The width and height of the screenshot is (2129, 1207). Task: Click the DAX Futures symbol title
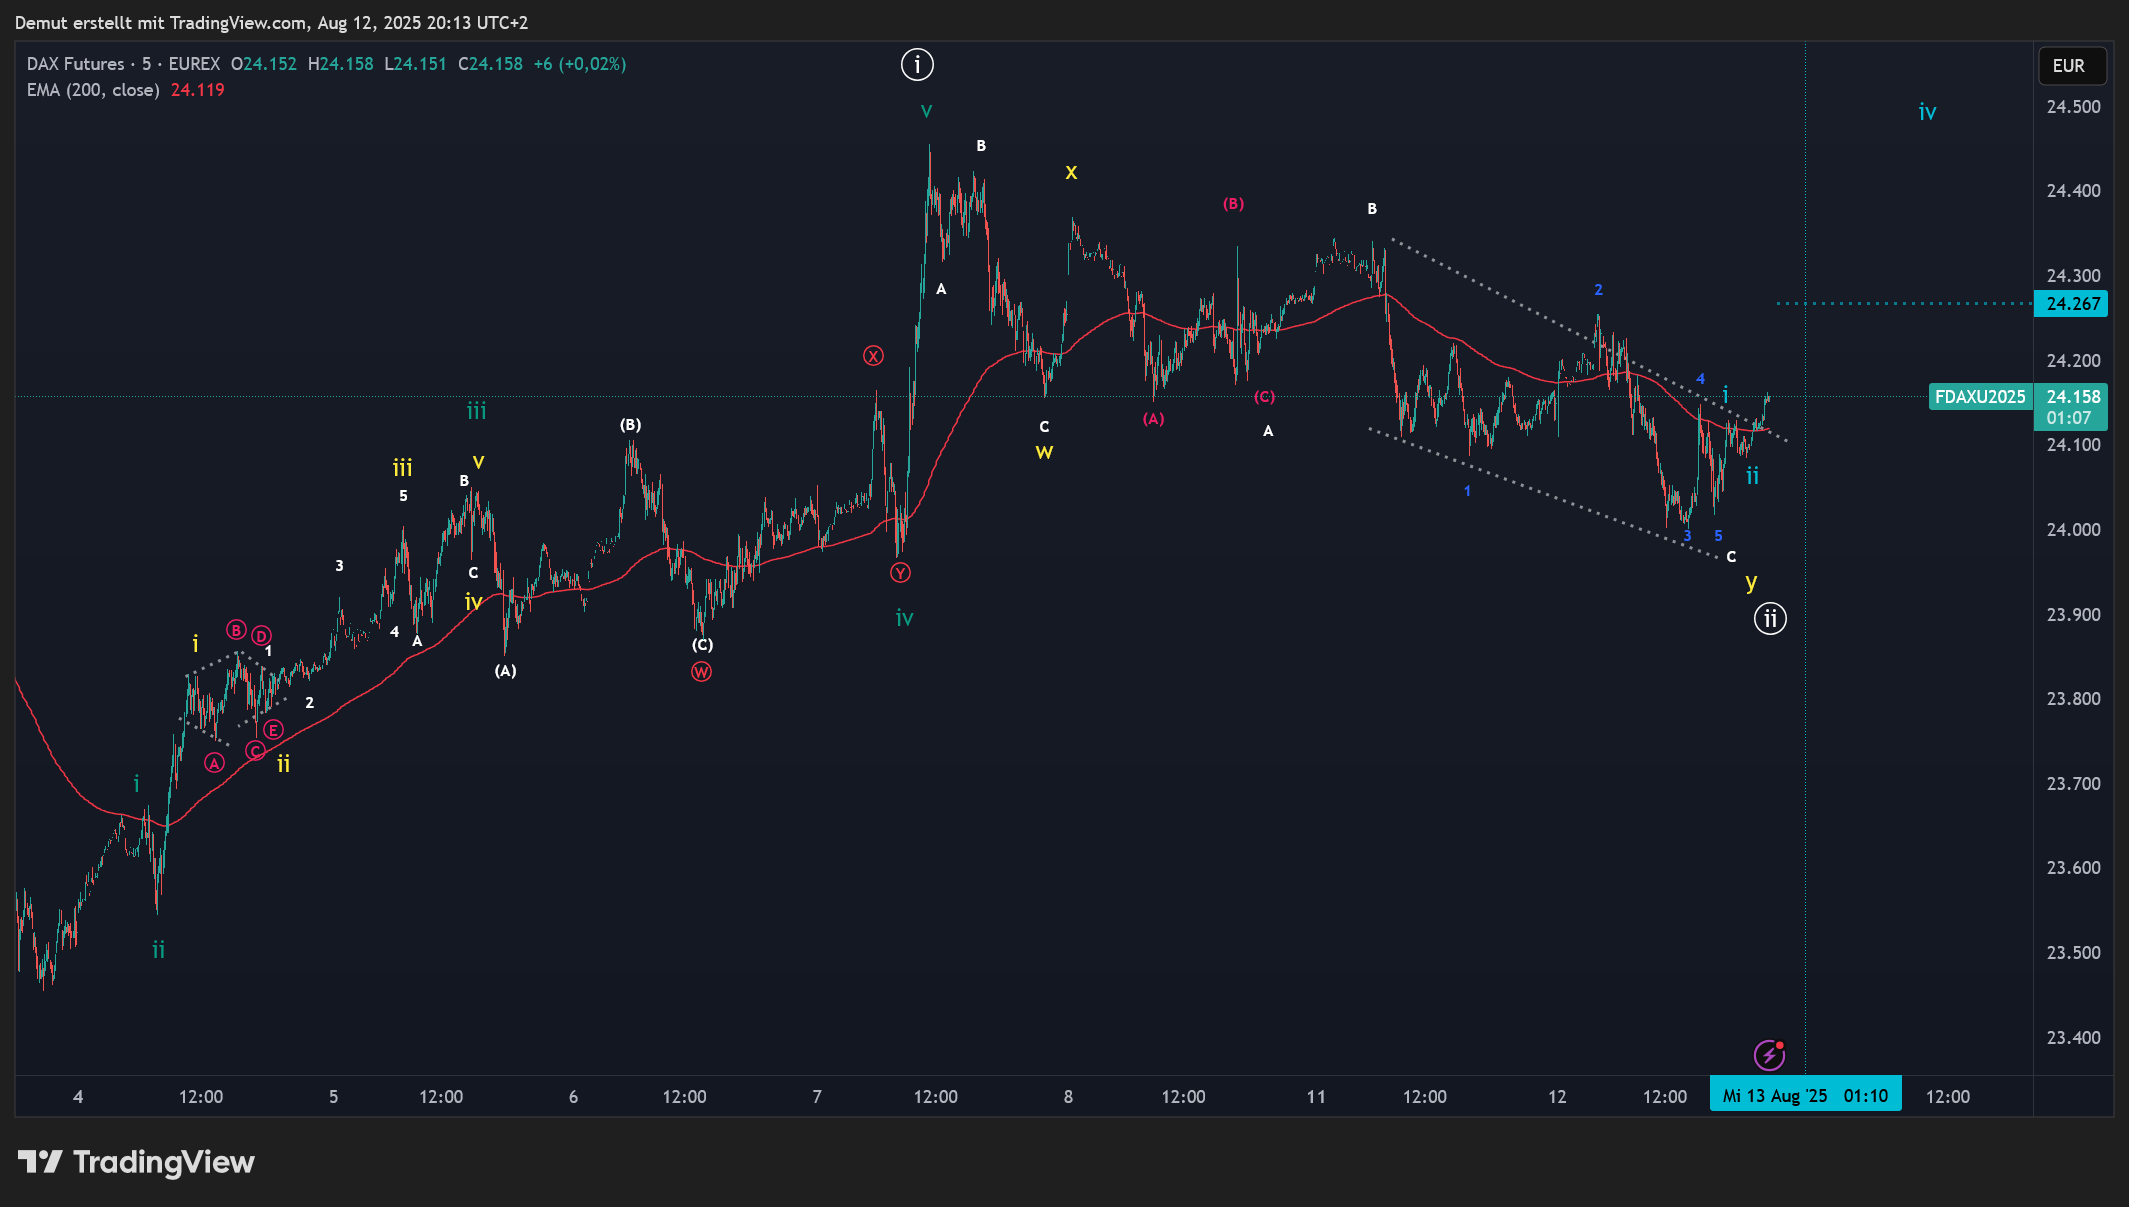[x=75, y=64]
